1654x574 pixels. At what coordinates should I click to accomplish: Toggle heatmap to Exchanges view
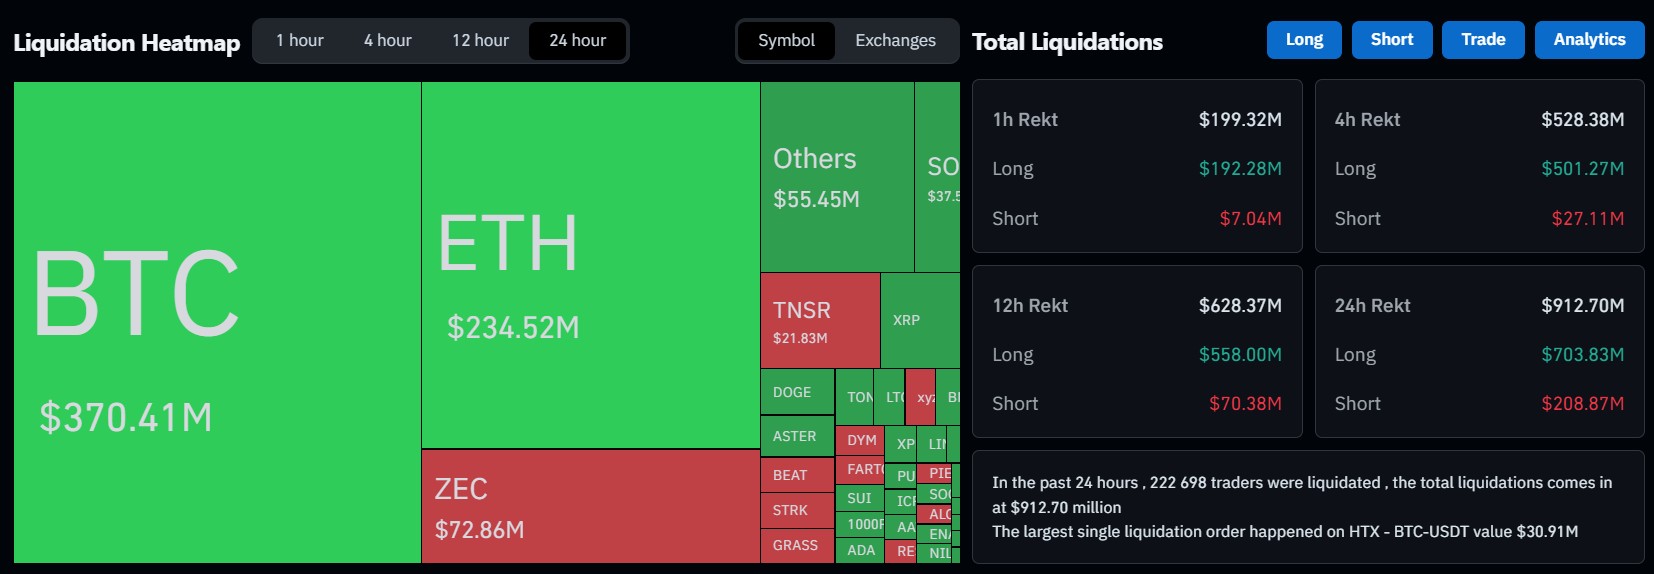point(895,41)
